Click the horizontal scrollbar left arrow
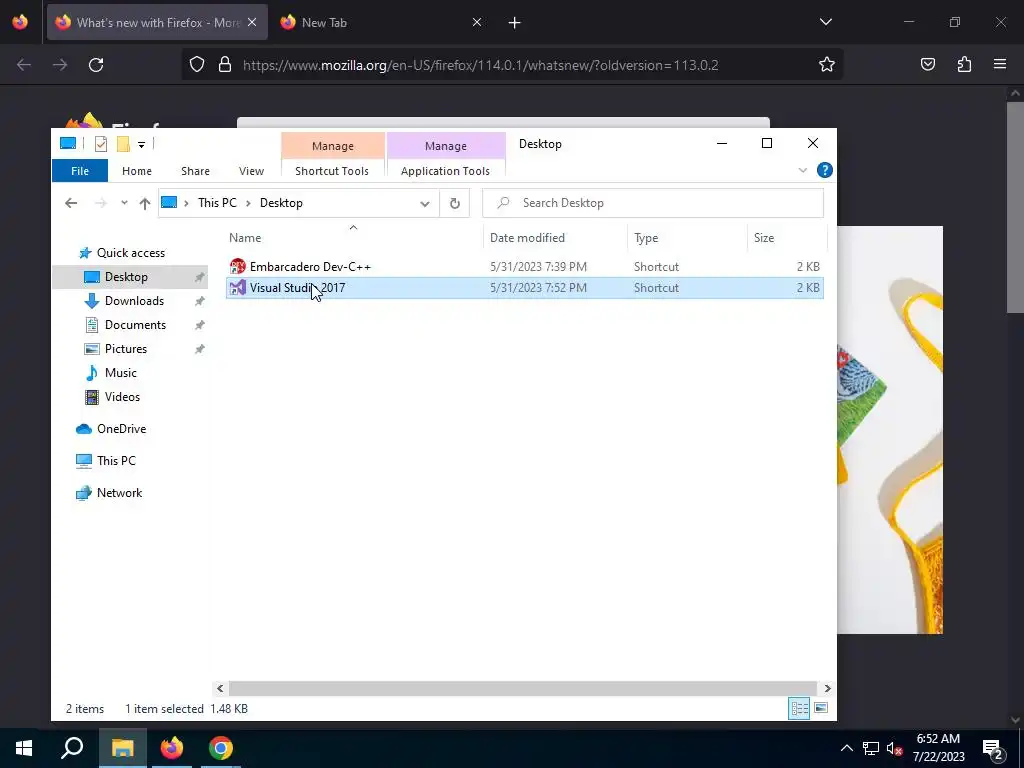Screen dimensions: 1024x768 (220, 688)
